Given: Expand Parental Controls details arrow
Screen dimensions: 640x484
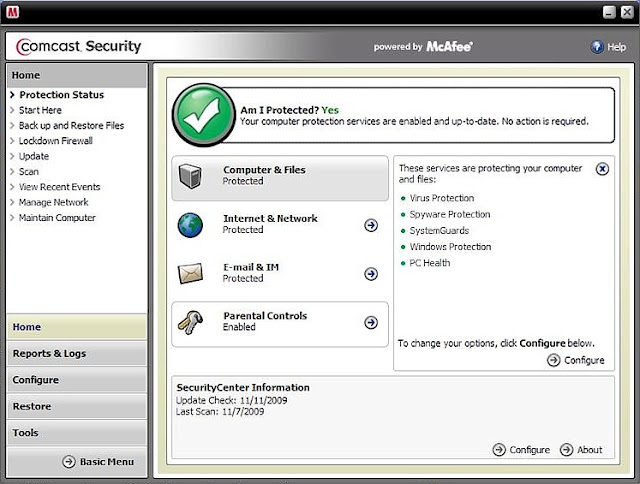Looking at the screenshot, I should coord(371,322).
